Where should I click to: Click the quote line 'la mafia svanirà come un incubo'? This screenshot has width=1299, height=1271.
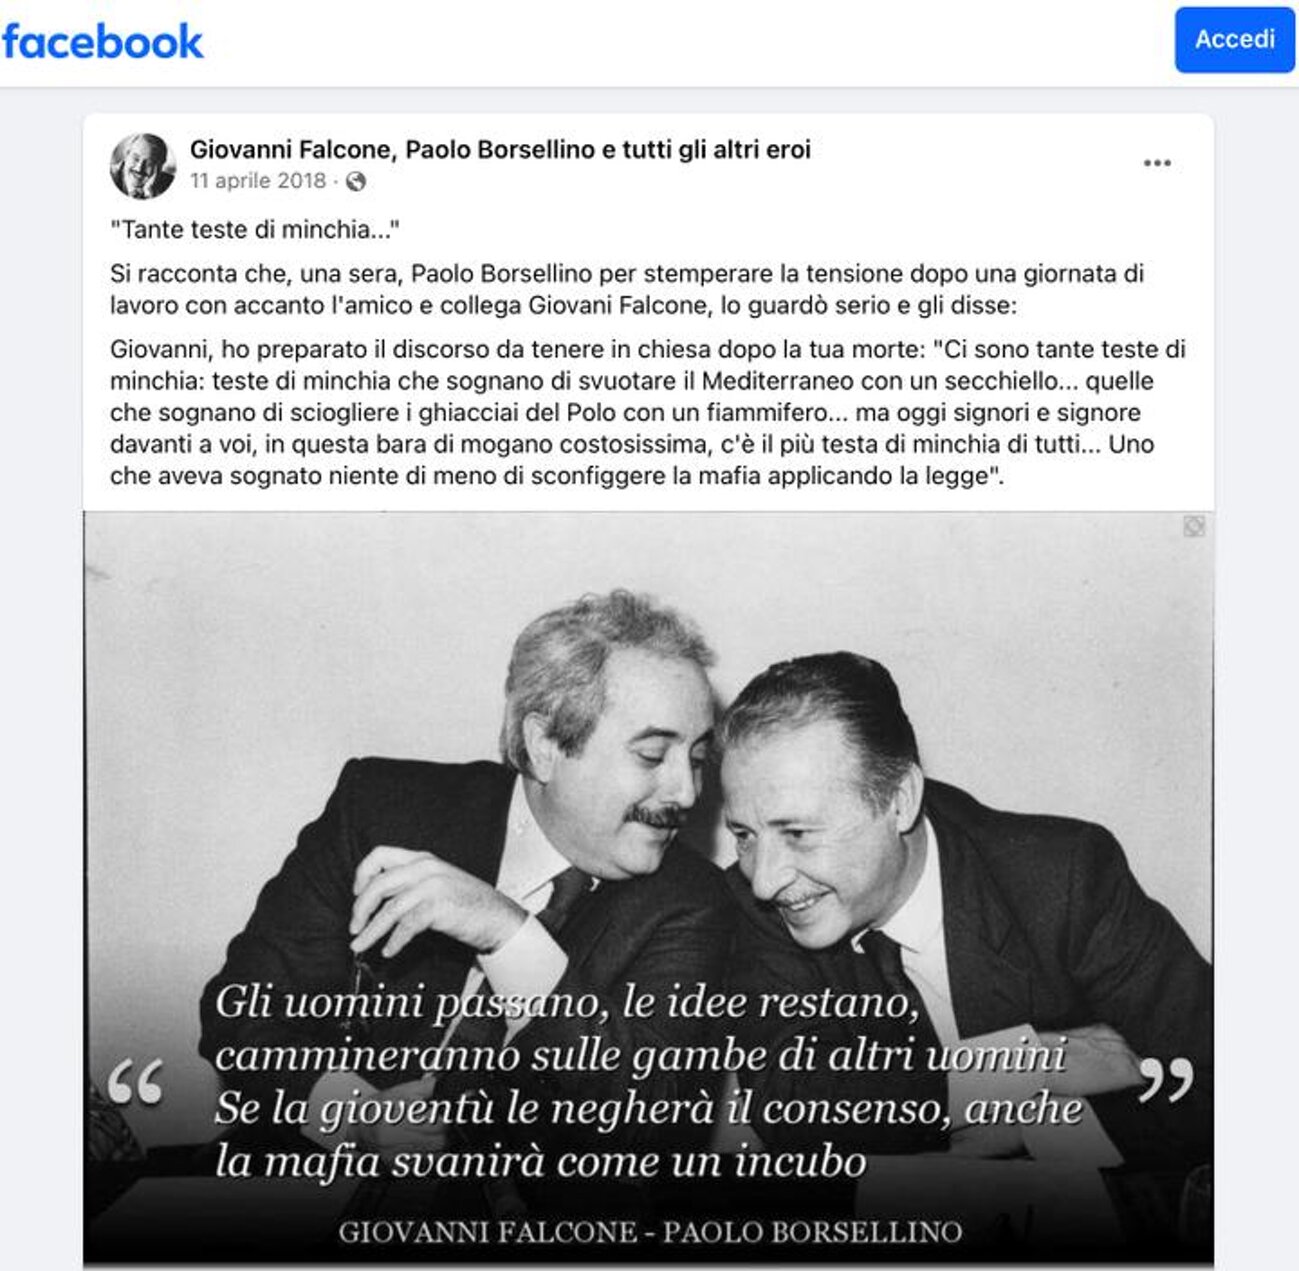pos(540,1162)
